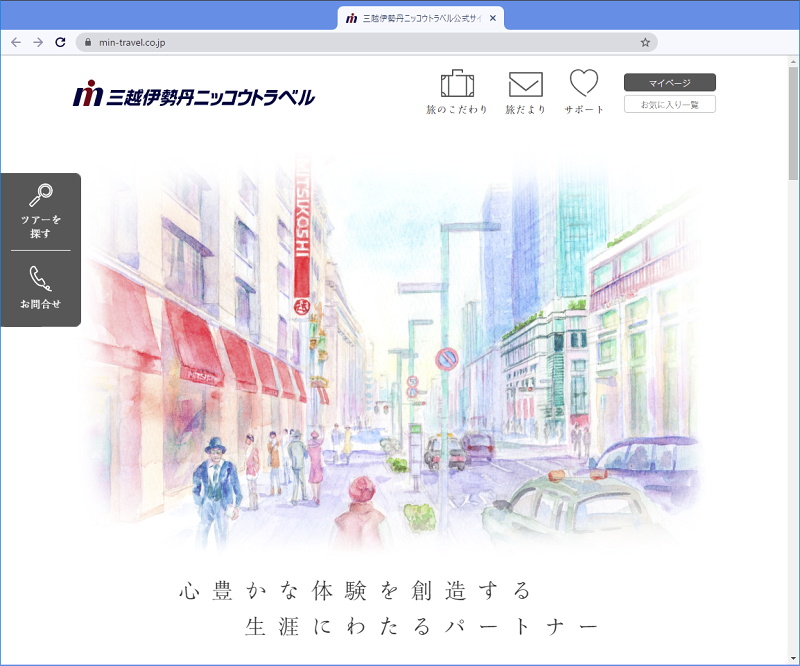Close the current browser tab

(492, 18)
